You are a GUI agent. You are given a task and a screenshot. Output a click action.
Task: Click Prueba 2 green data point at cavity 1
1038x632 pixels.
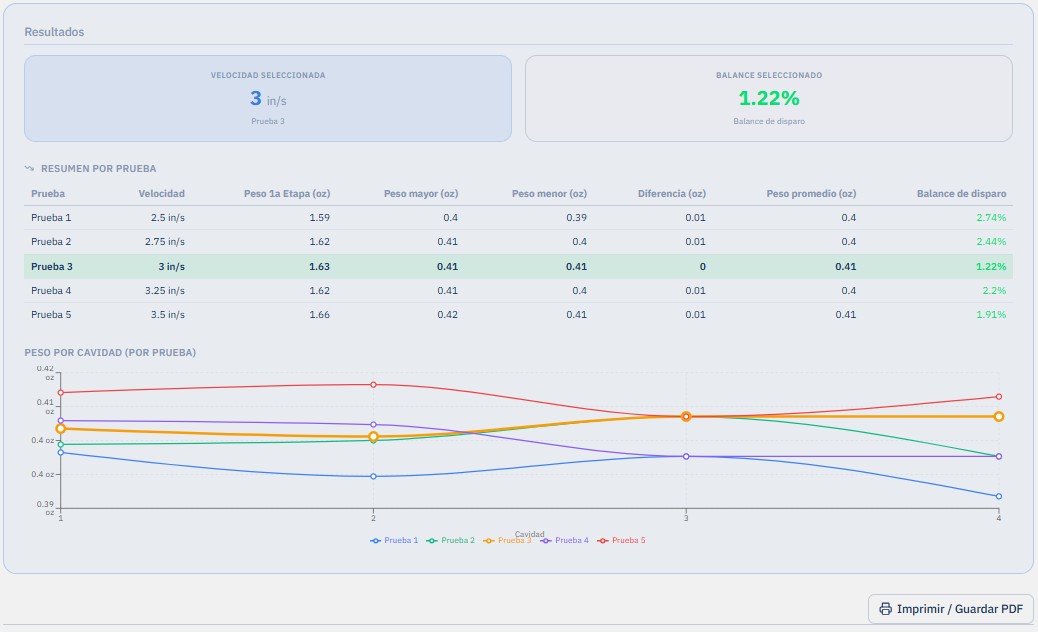(61, 445)
